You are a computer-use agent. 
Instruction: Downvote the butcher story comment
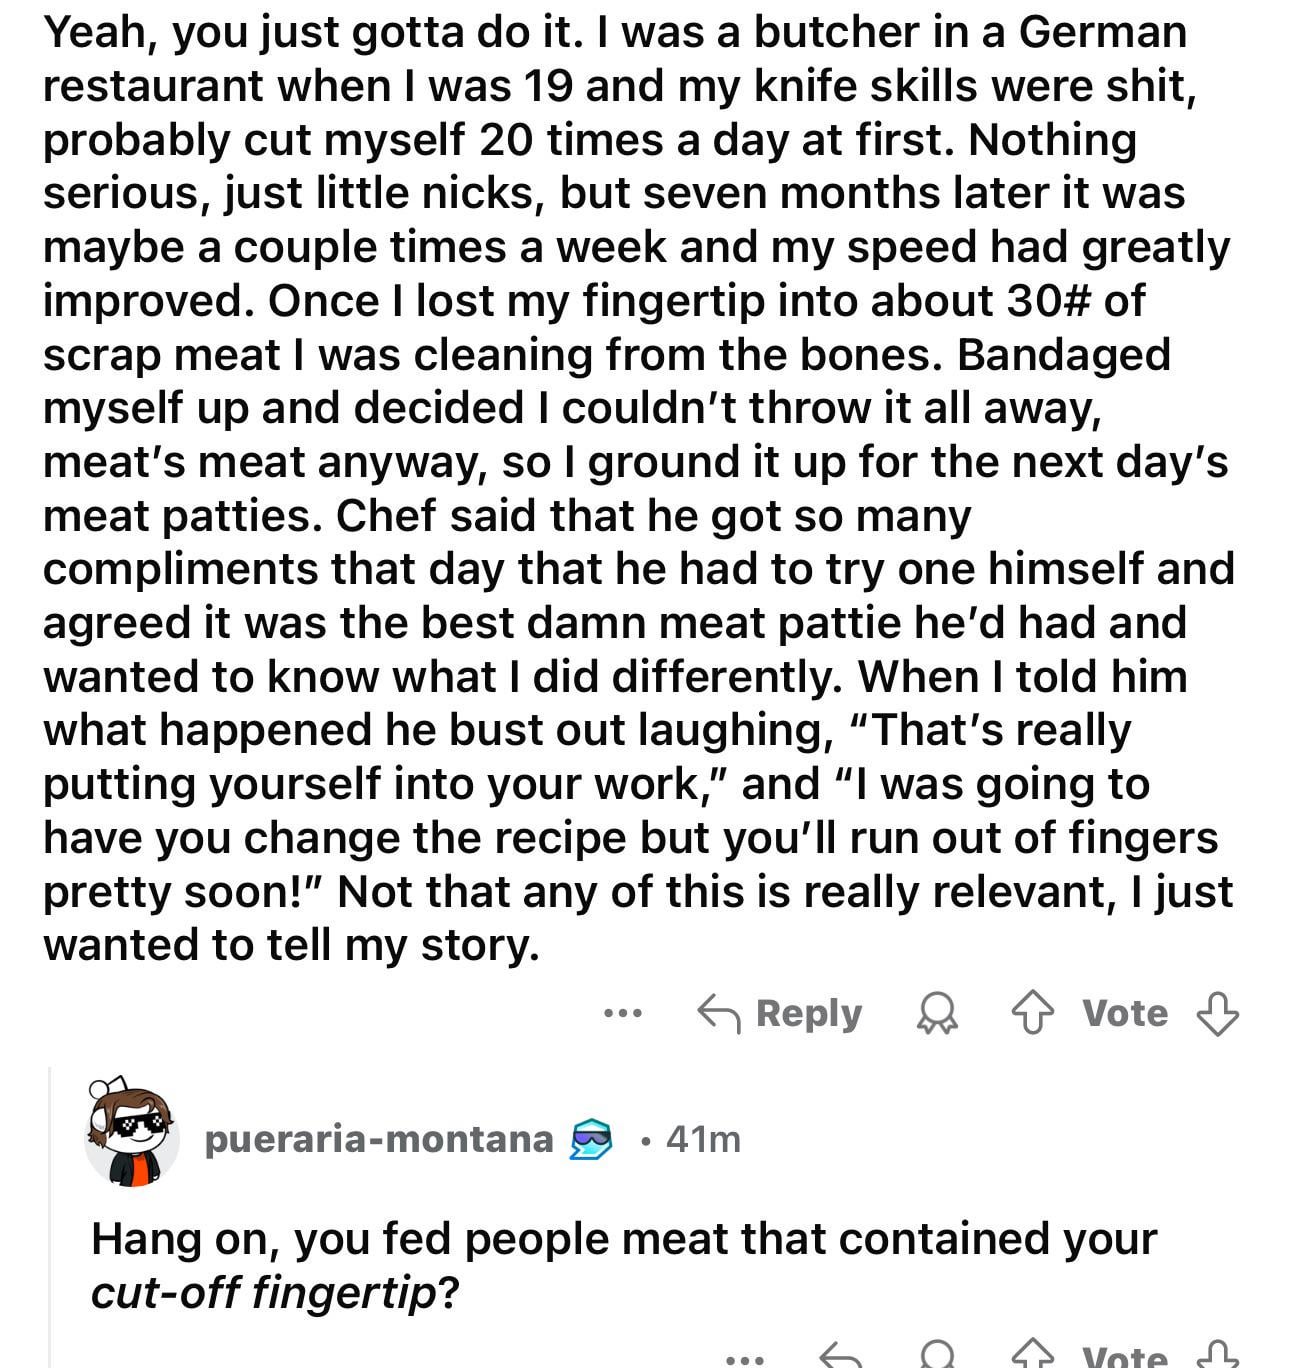point(1217,1014)
